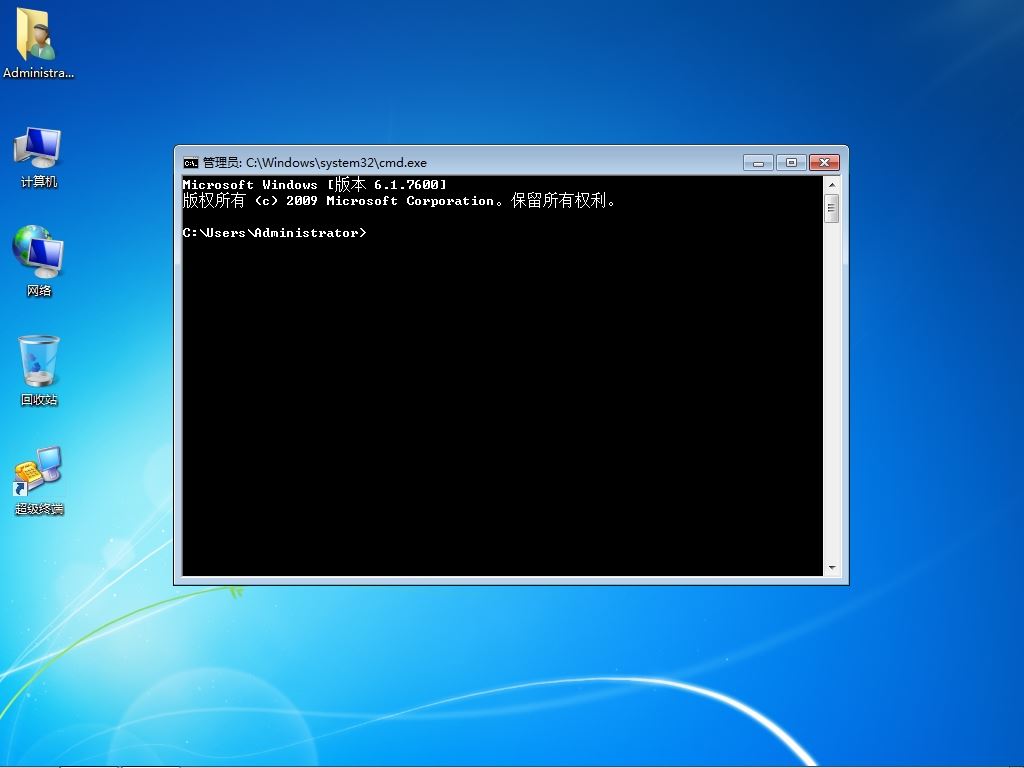Close the cmd.exe window
The image size is (1024, 768).
click(824, 163)
